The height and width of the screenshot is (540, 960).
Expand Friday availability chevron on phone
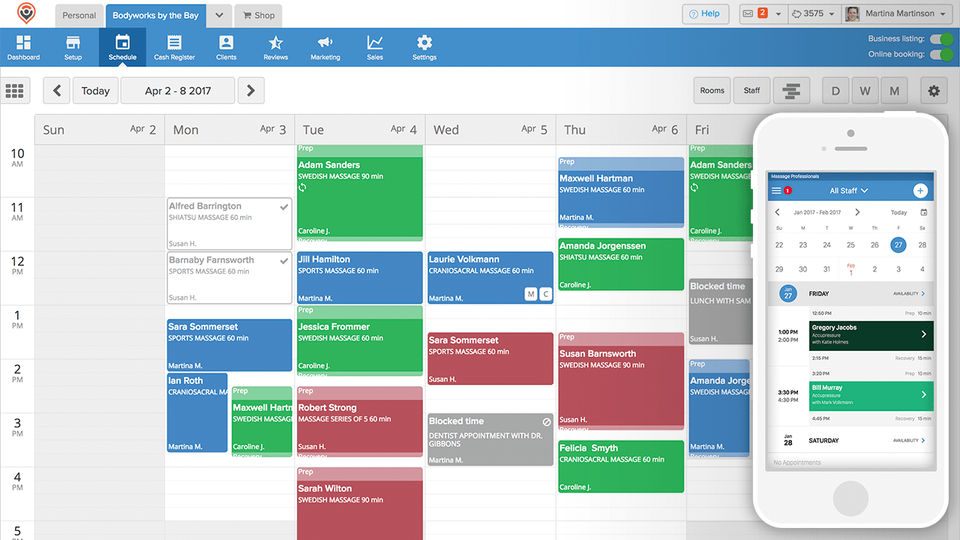tap(923, 294)
